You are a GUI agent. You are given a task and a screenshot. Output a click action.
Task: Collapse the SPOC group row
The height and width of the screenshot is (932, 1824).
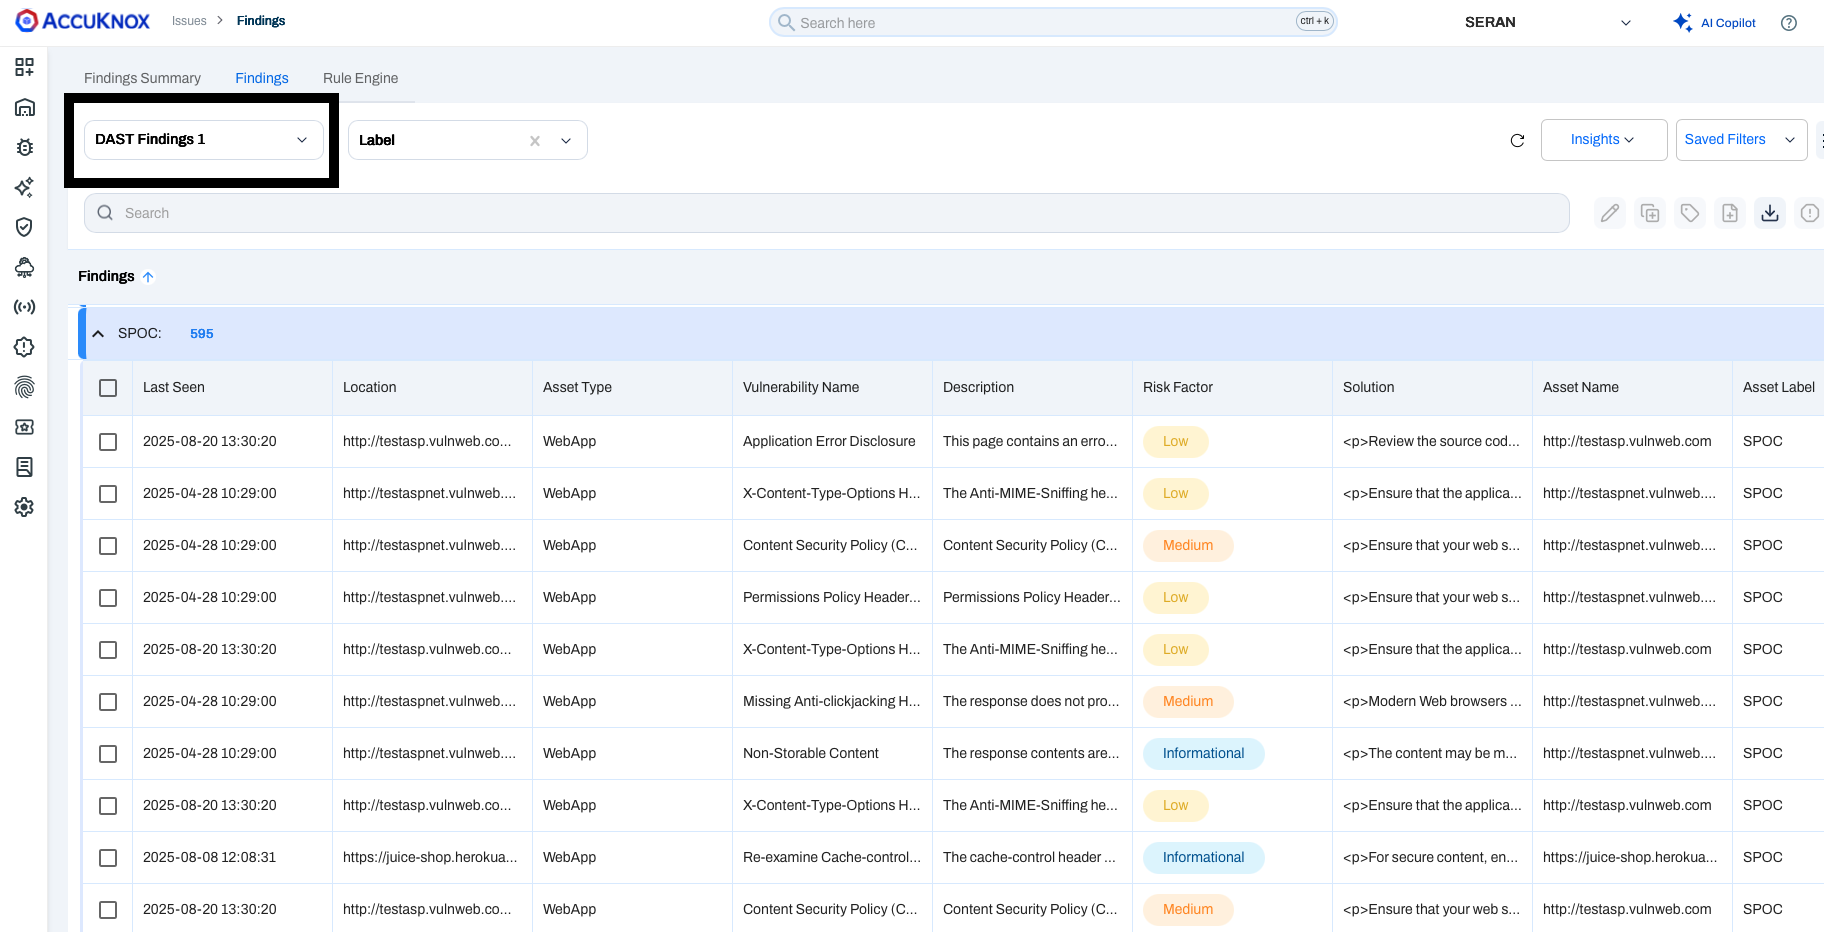click(98, 334)
